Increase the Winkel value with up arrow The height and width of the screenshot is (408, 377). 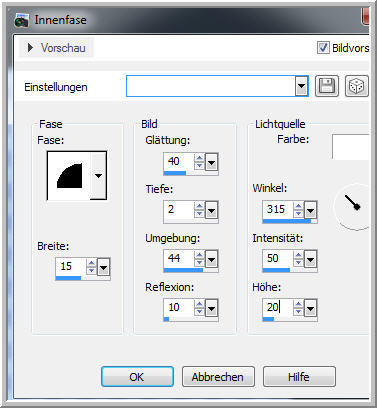tap(298, 207)
